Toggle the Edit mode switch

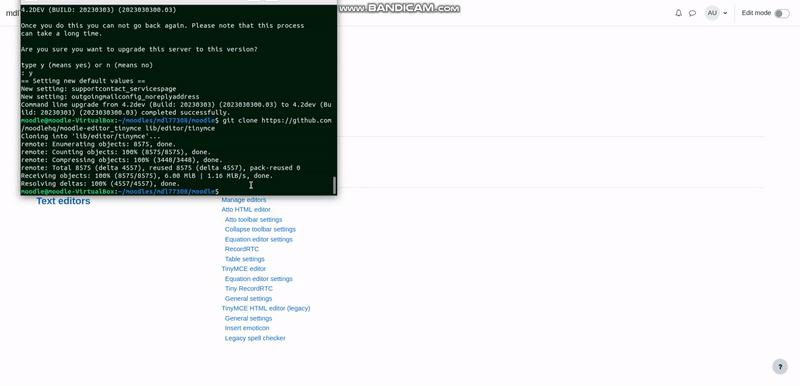pyautogui.click(x=782, y=13)
